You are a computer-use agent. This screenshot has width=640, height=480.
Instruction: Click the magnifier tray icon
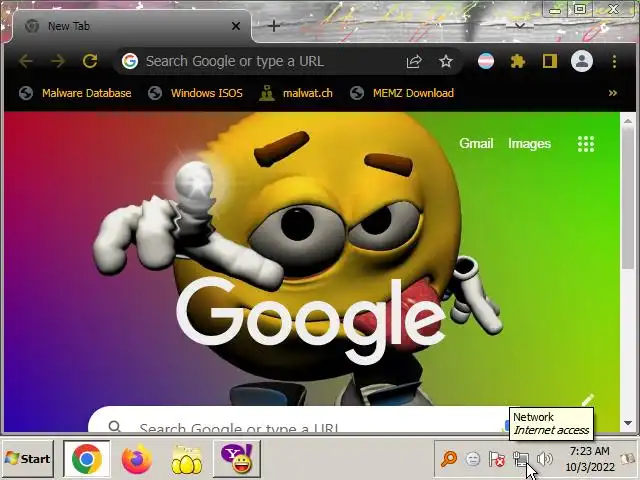pyautogui.click(x=449, y=459)
